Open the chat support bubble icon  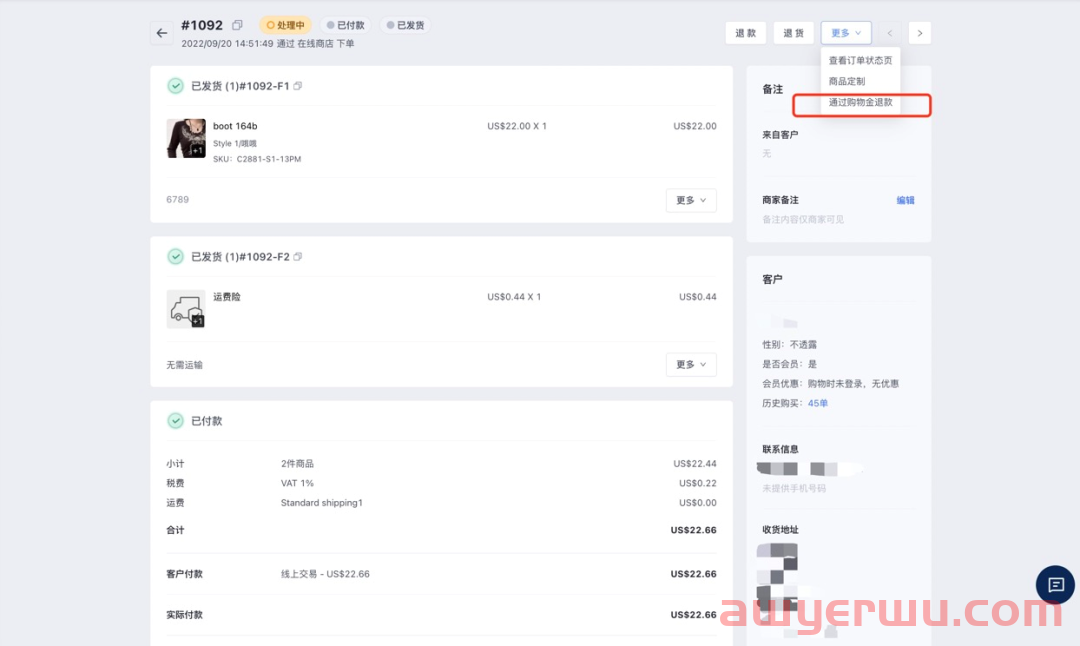(1055, 585)
